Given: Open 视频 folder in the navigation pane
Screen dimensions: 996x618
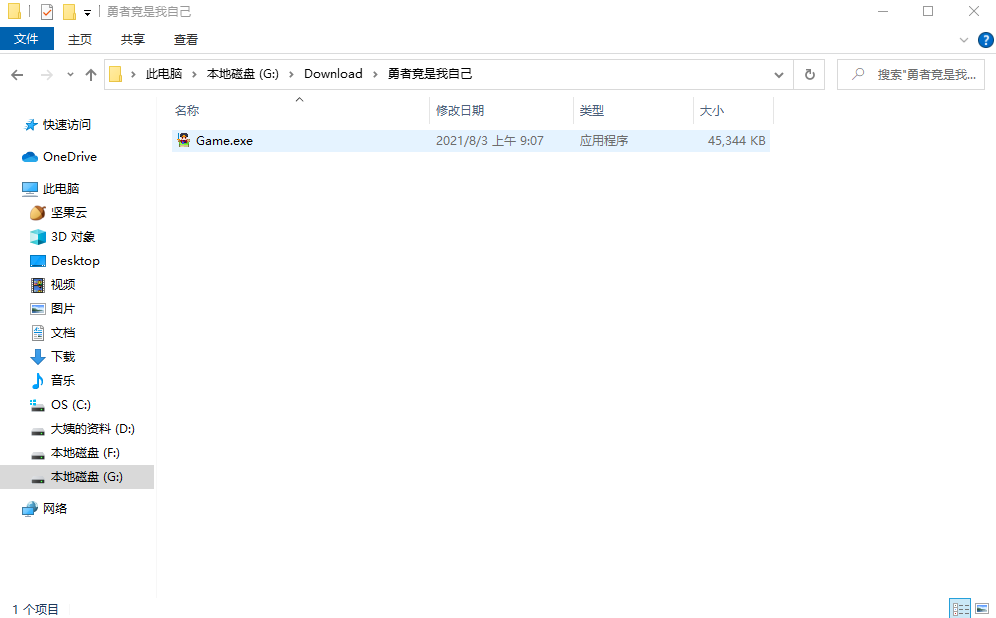Looking at the screenshot, I should [x=63, y=285].
